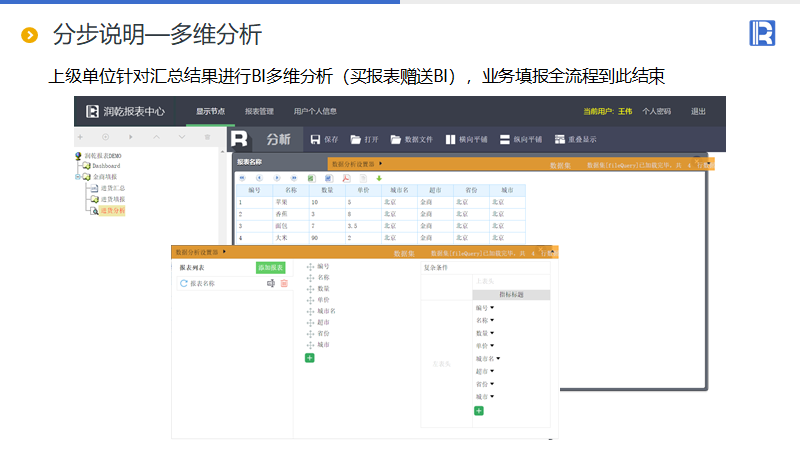
Task: Open dropdown arrow next to 超市 indicator
Action: click(x=492, y=371)
